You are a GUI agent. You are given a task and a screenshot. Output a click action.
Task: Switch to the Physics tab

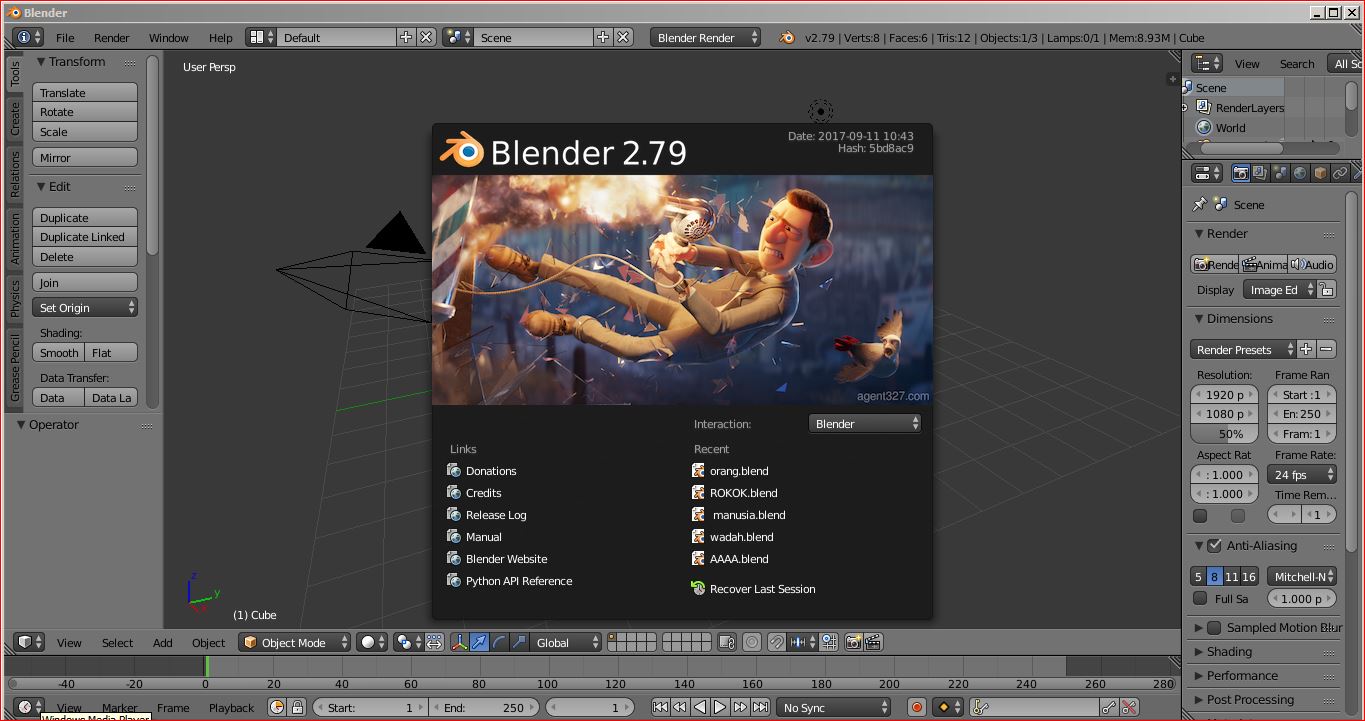15,298
